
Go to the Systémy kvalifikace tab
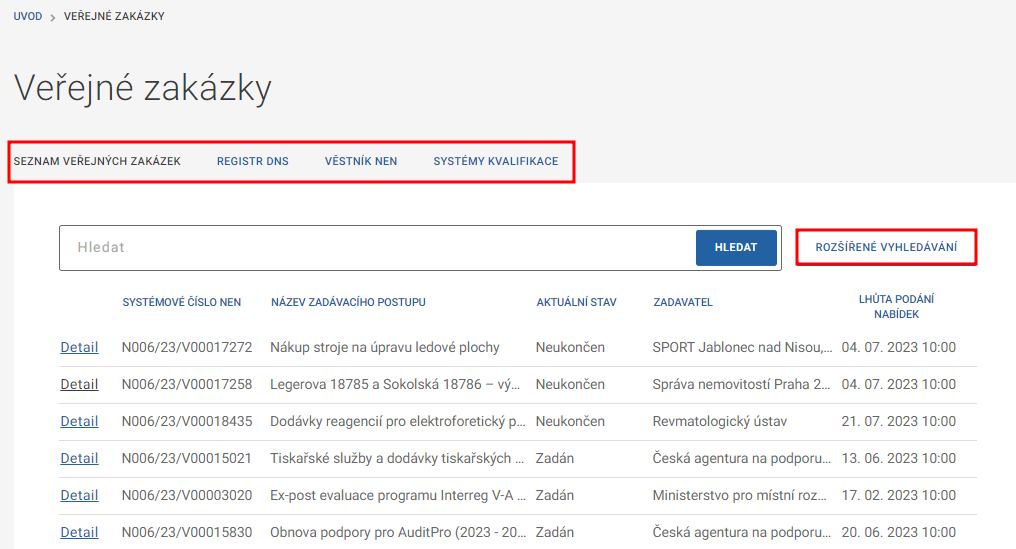coord(495,161)
